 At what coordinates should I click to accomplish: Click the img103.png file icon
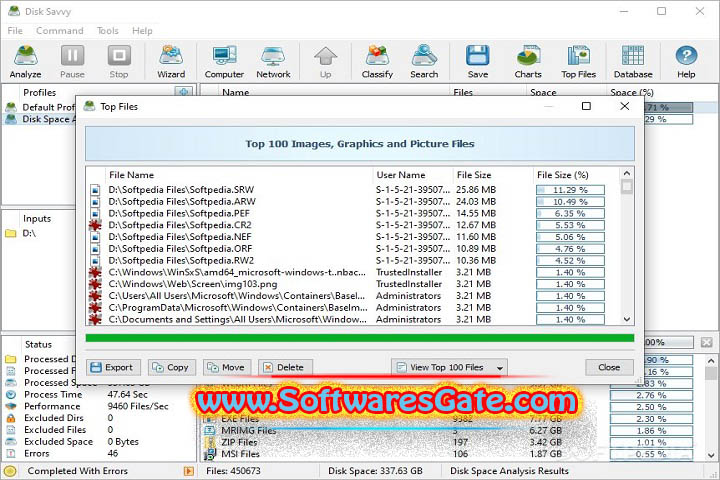(95, 284)
